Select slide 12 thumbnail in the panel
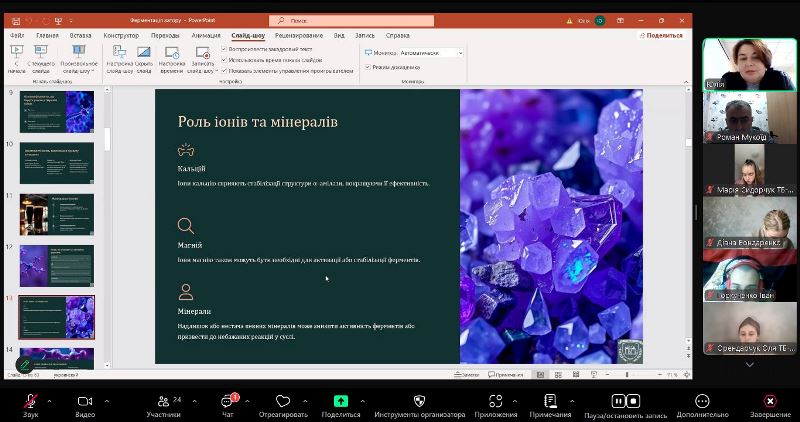Screen dimensions: 800x422 (56, 265)
